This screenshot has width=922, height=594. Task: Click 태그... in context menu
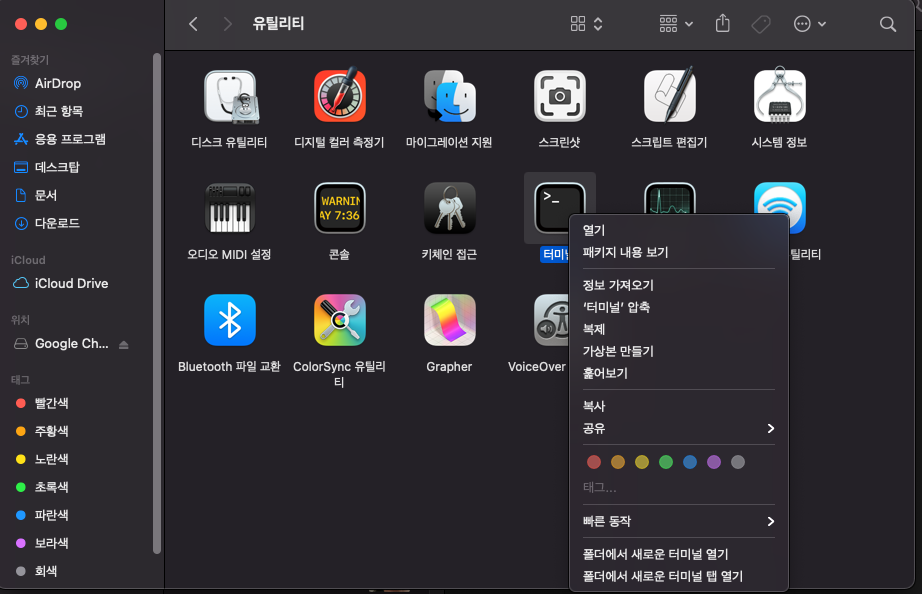click(x=600, y=488)
